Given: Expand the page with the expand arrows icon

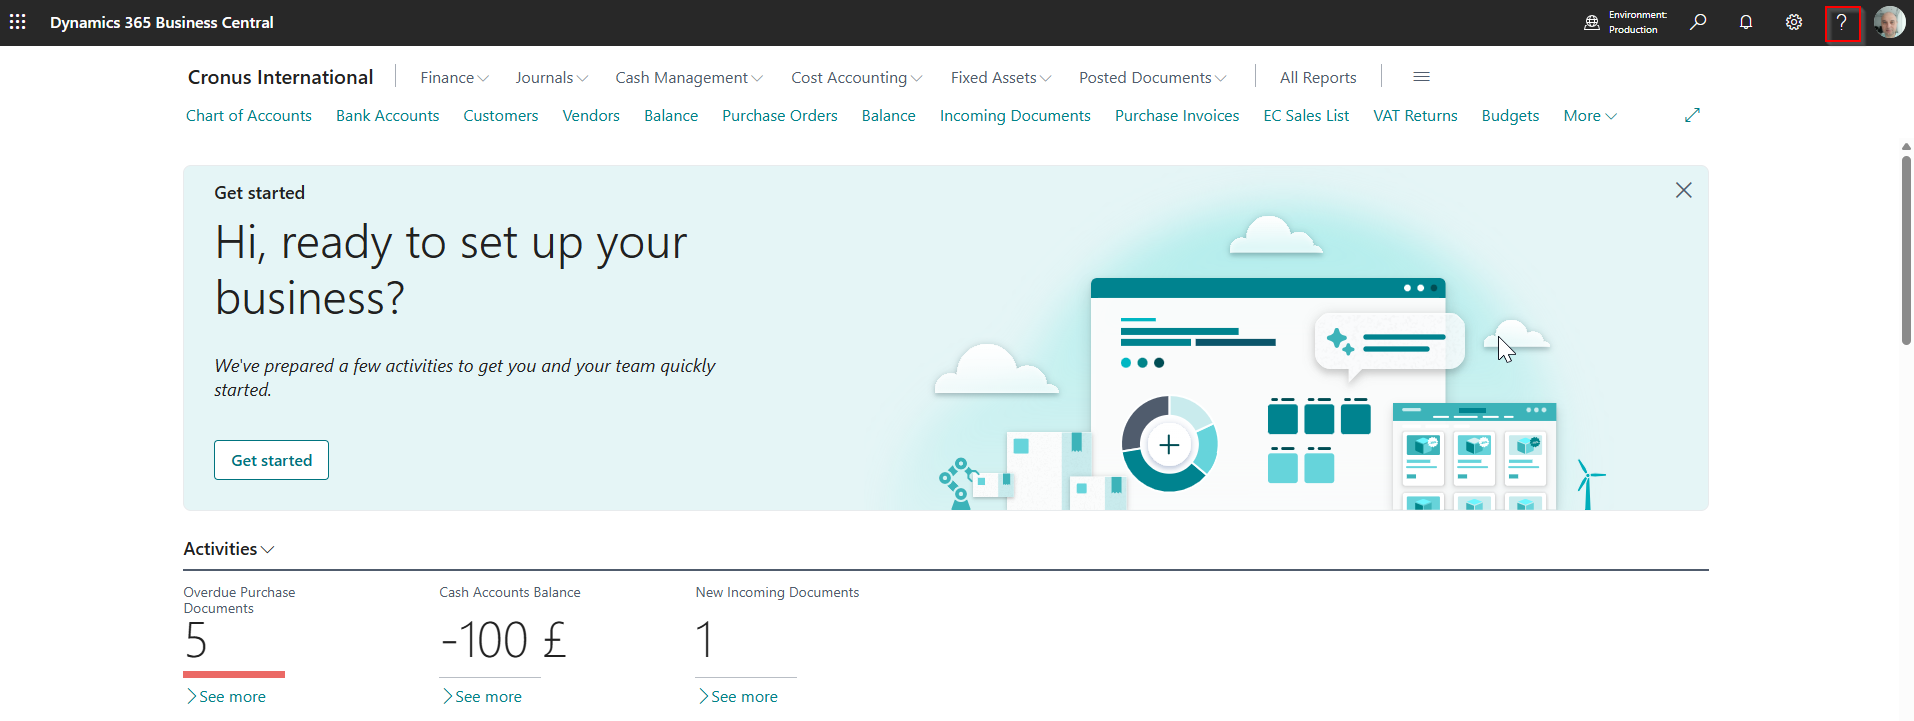Looking at the screenshot, I should (x=1692, y=115).
